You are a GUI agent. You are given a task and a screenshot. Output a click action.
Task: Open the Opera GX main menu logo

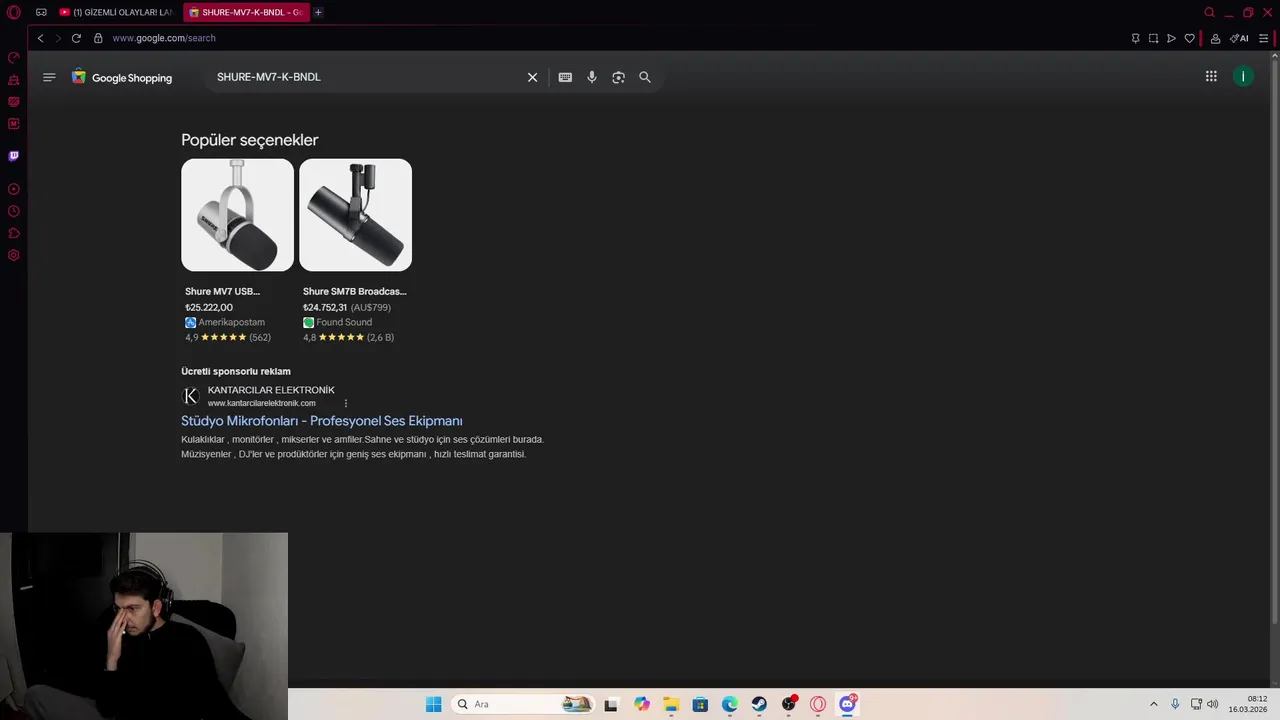pos(14,12)
